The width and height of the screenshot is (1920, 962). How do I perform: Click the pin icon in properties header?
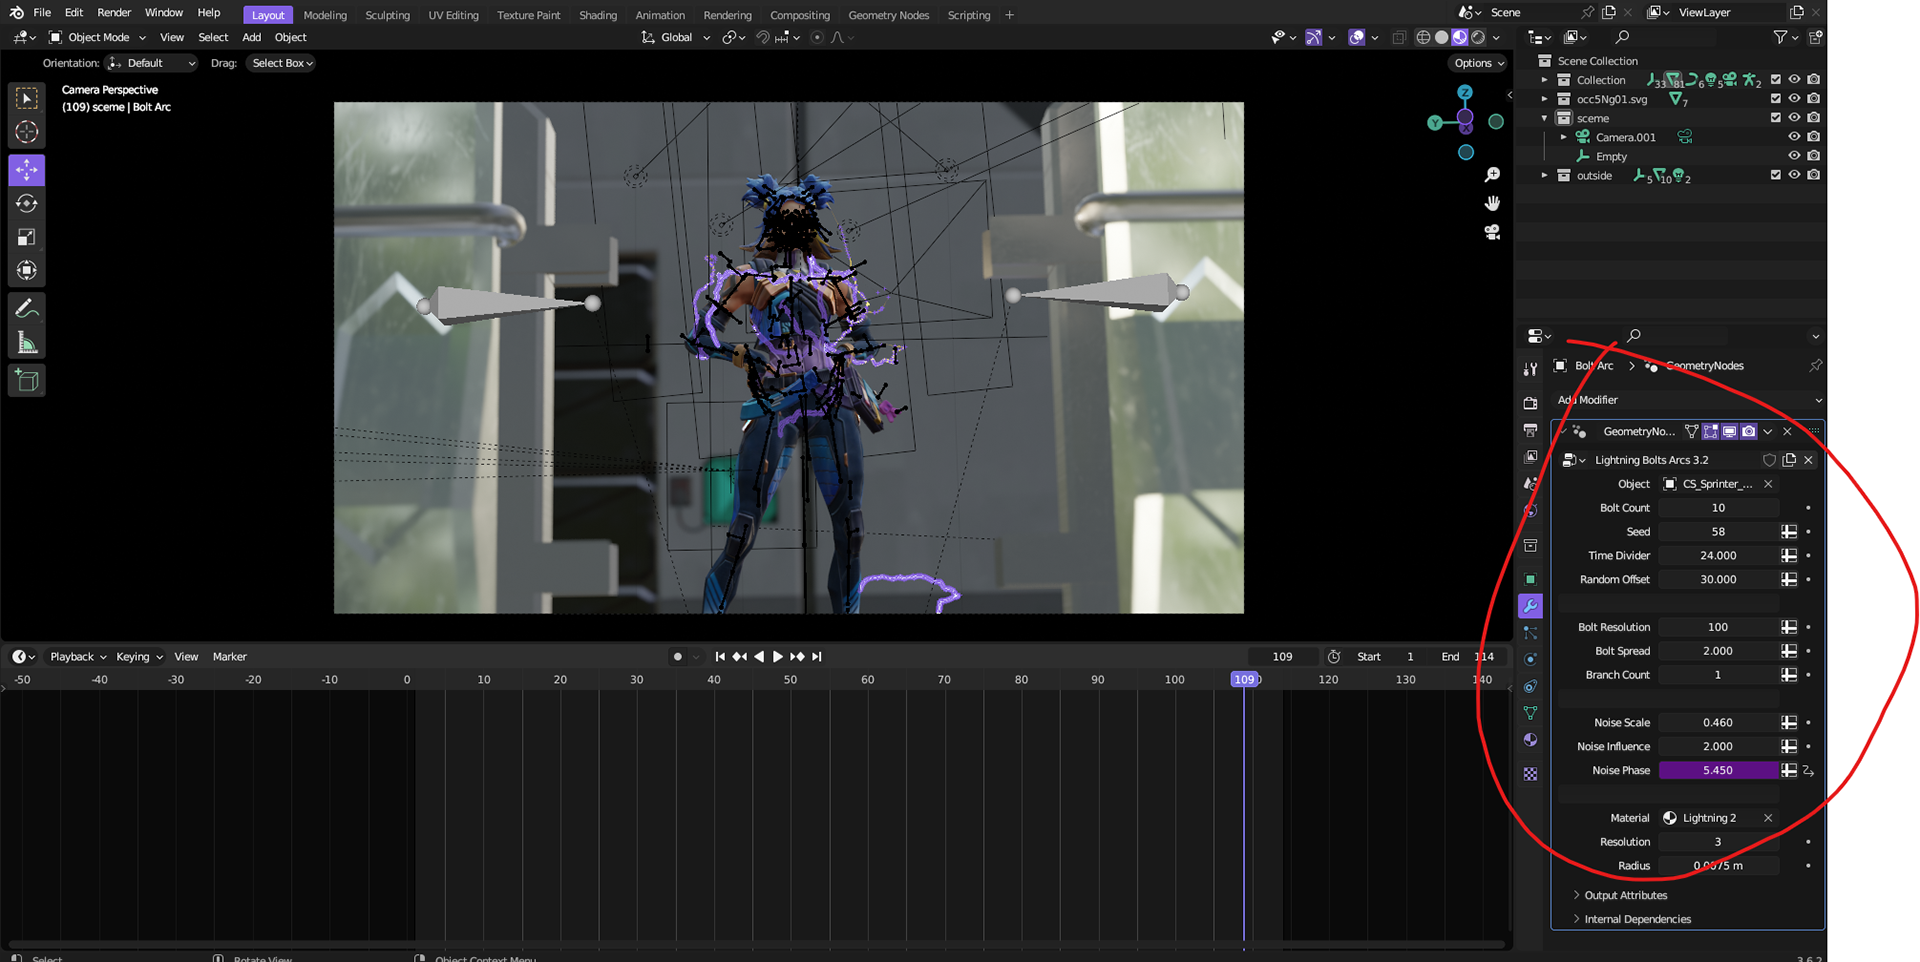click(1815, 366)
